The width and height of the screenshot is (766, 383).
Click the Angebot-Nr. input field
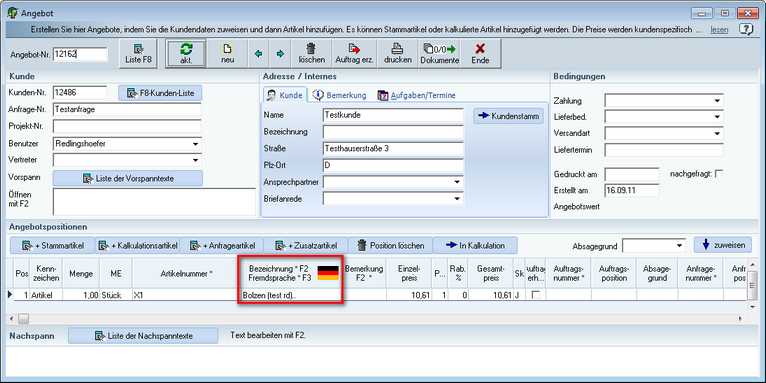[80, 54]
